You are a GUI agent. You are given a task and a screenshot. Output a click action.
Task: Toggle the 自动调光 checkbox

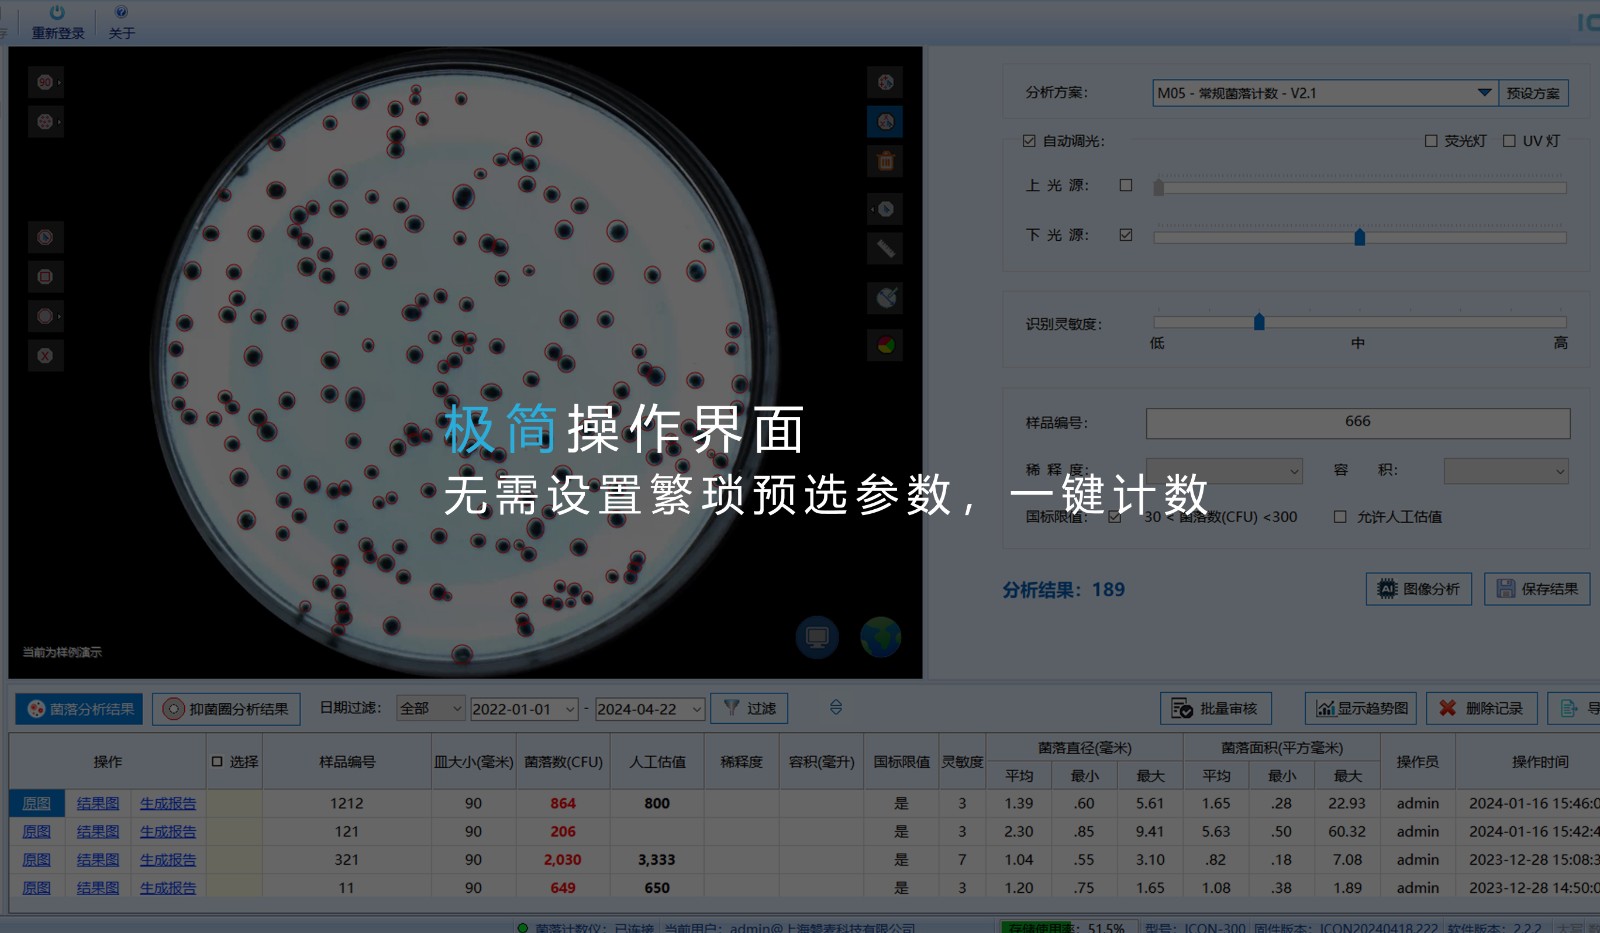click(1029, 141)
